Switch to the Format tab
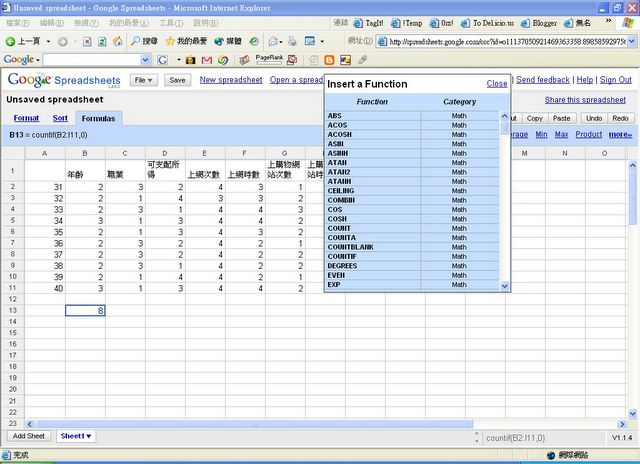 click(x=26, y=118)
